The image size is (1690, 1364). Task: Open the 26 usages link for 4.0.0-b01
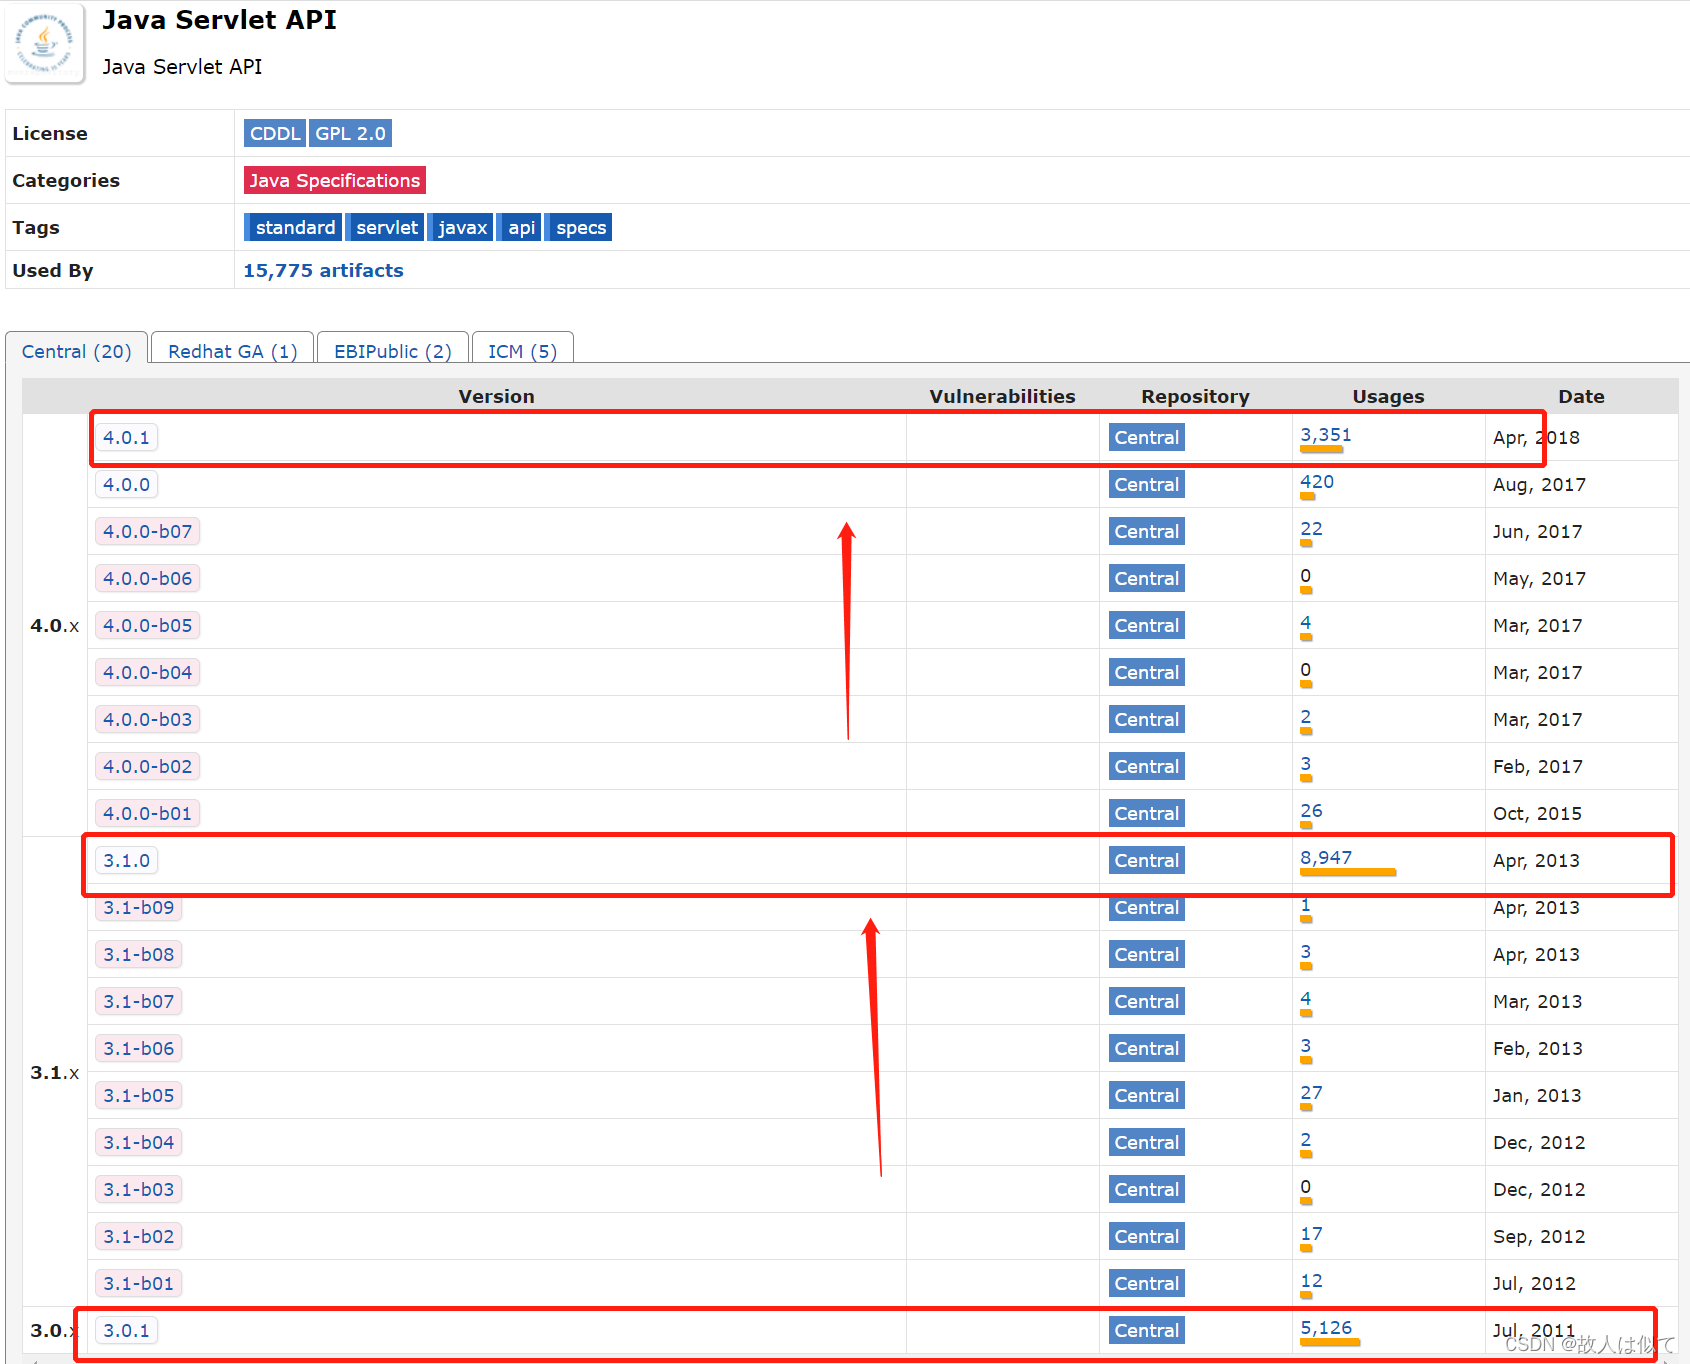point(1311,811)
